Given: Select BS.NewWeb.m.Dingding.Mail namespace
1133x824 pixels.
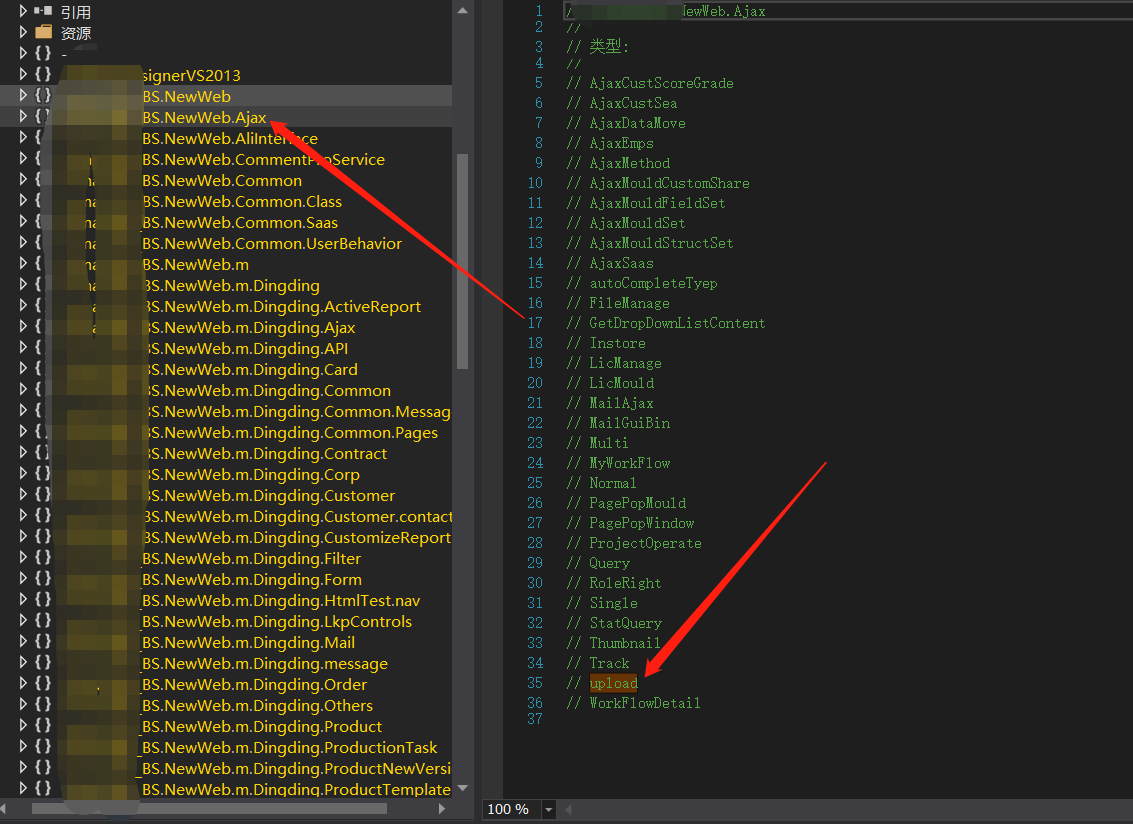Looking at the screenshot, I should [x=249, y=642].
